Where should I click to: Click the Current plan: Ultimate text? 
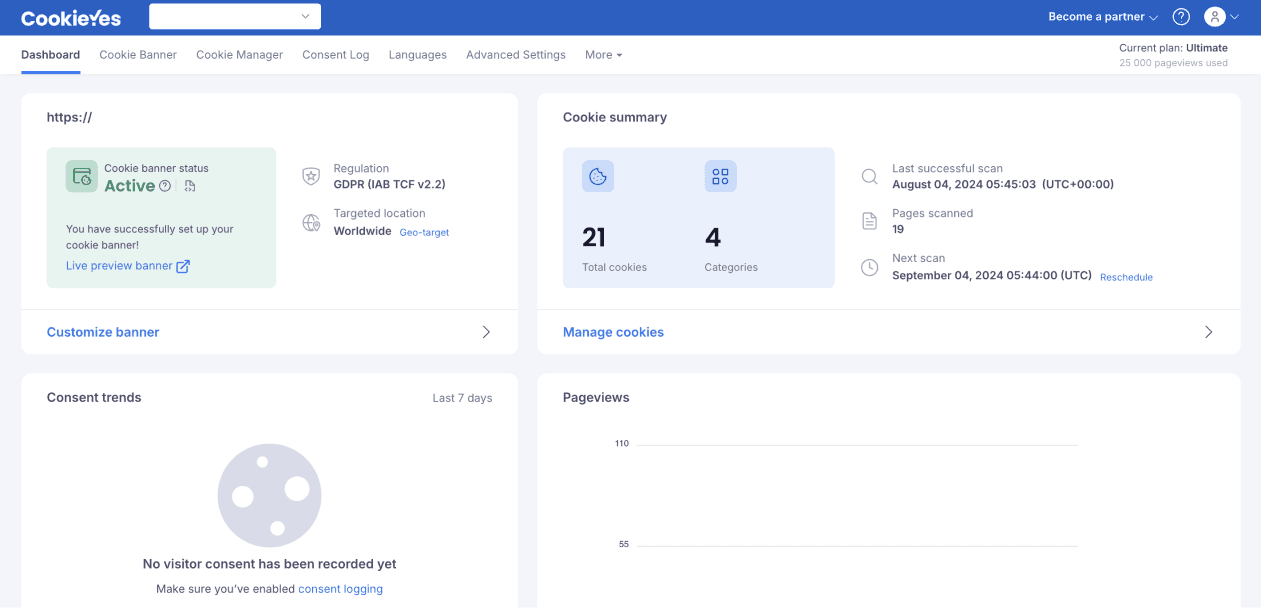pyautogui.click(x=1173, y=48)
